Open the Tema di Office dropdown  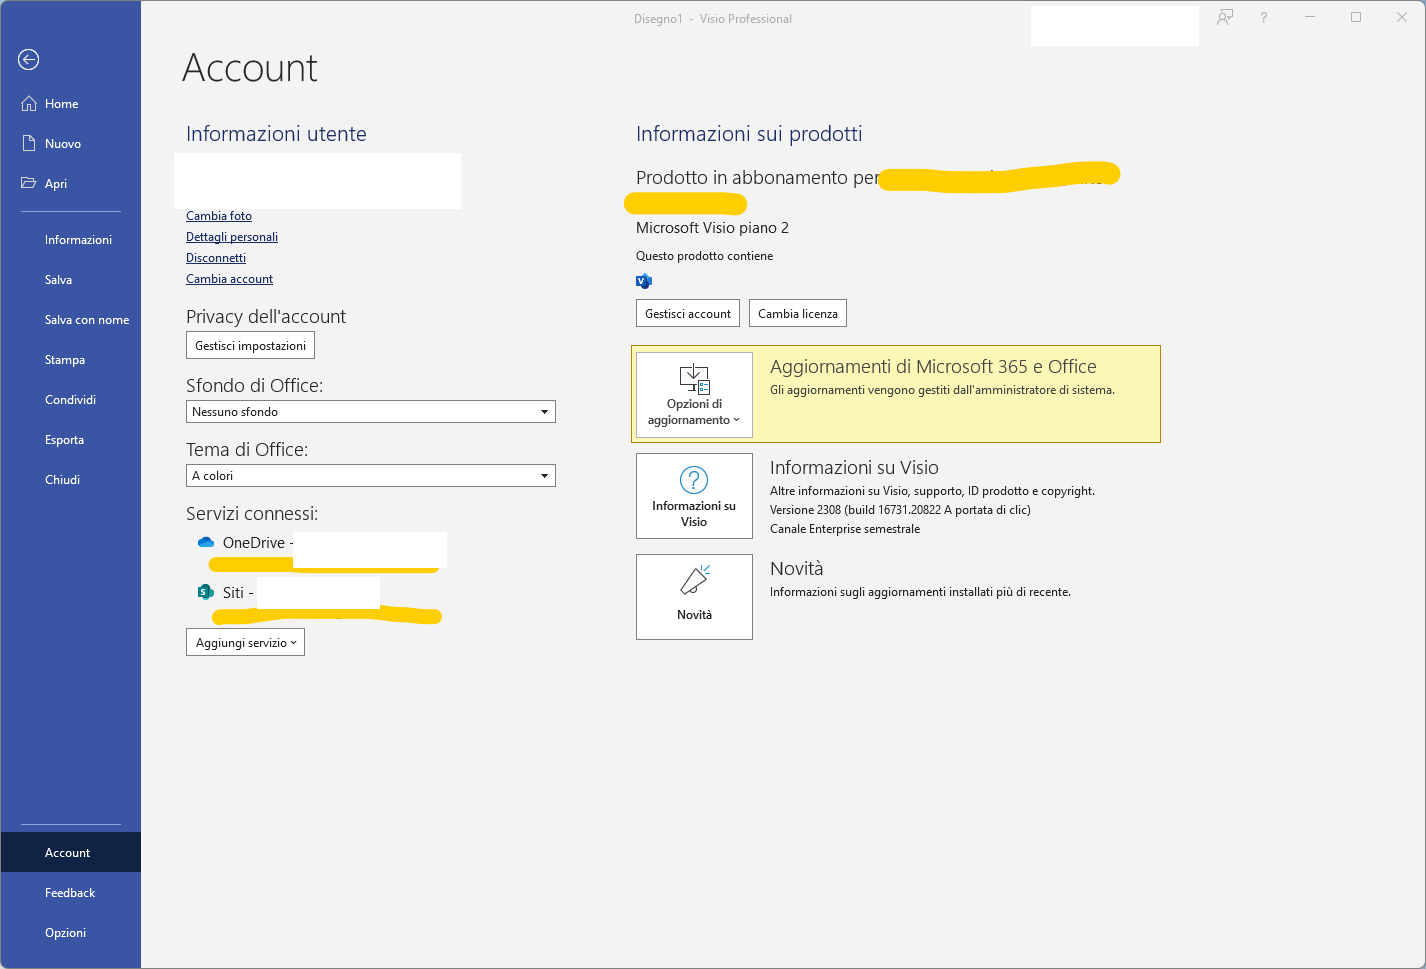(371, 476)
